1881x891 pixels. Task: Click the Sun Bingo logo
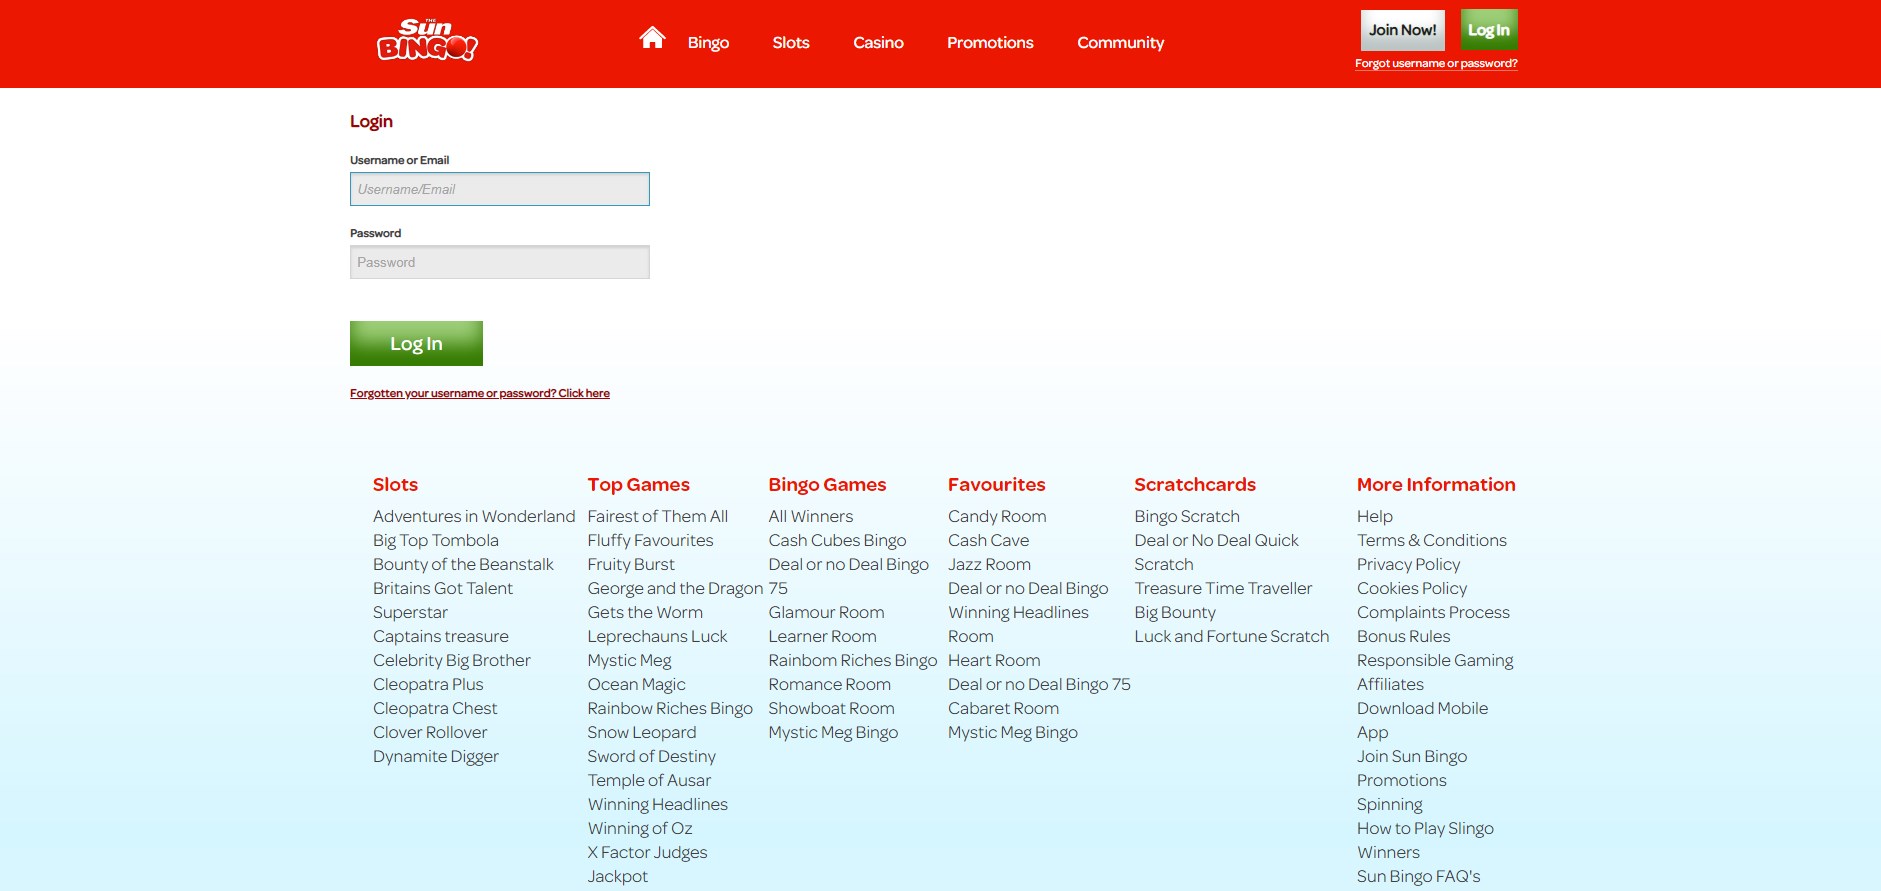pyautogui.click(x=427, y=41)
